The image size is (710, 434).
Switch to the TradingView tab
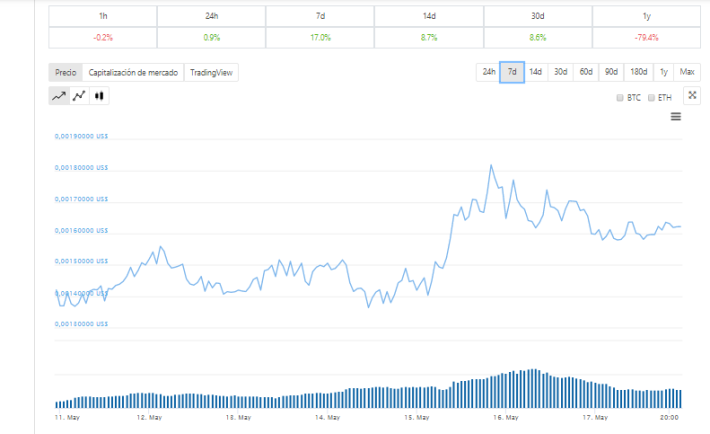(211, 72)
